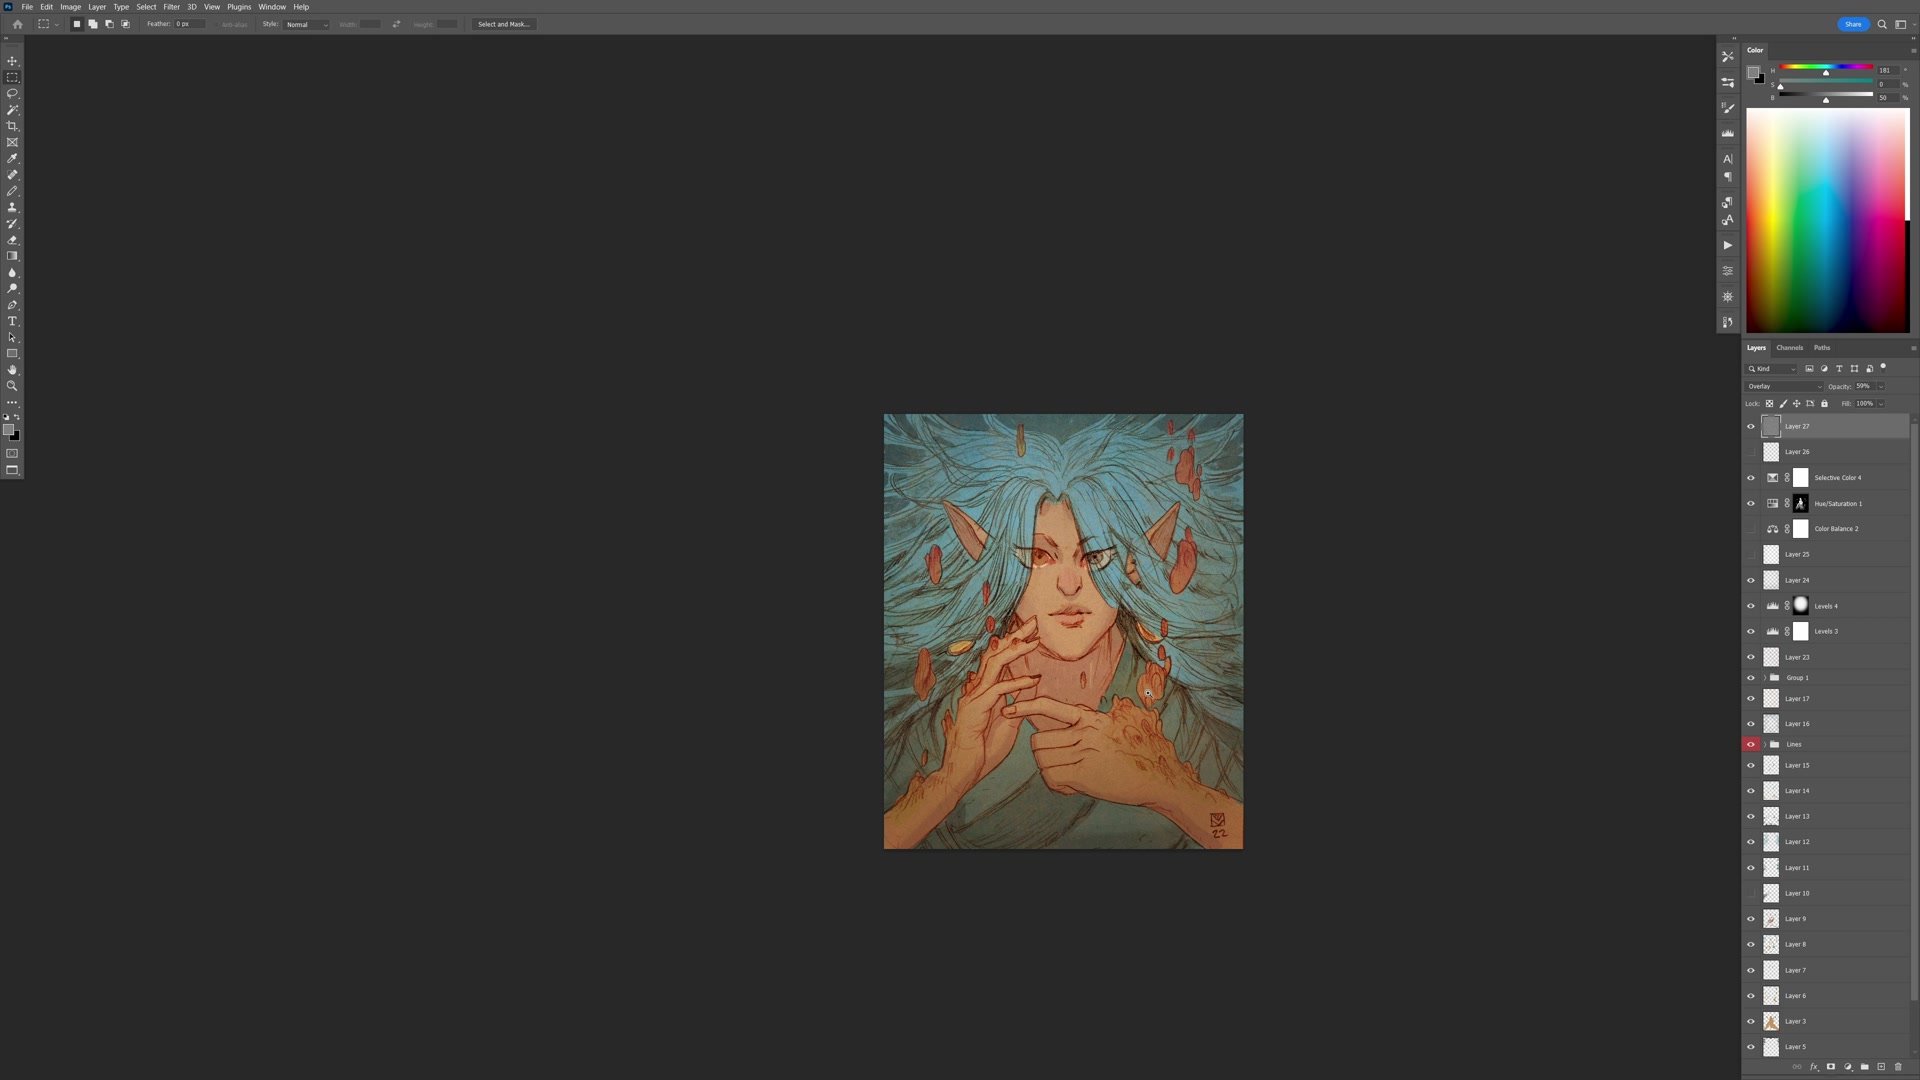Select the Move tool
The image size is (1920, 1080).
pyautogui.click(x=12, y=60)
